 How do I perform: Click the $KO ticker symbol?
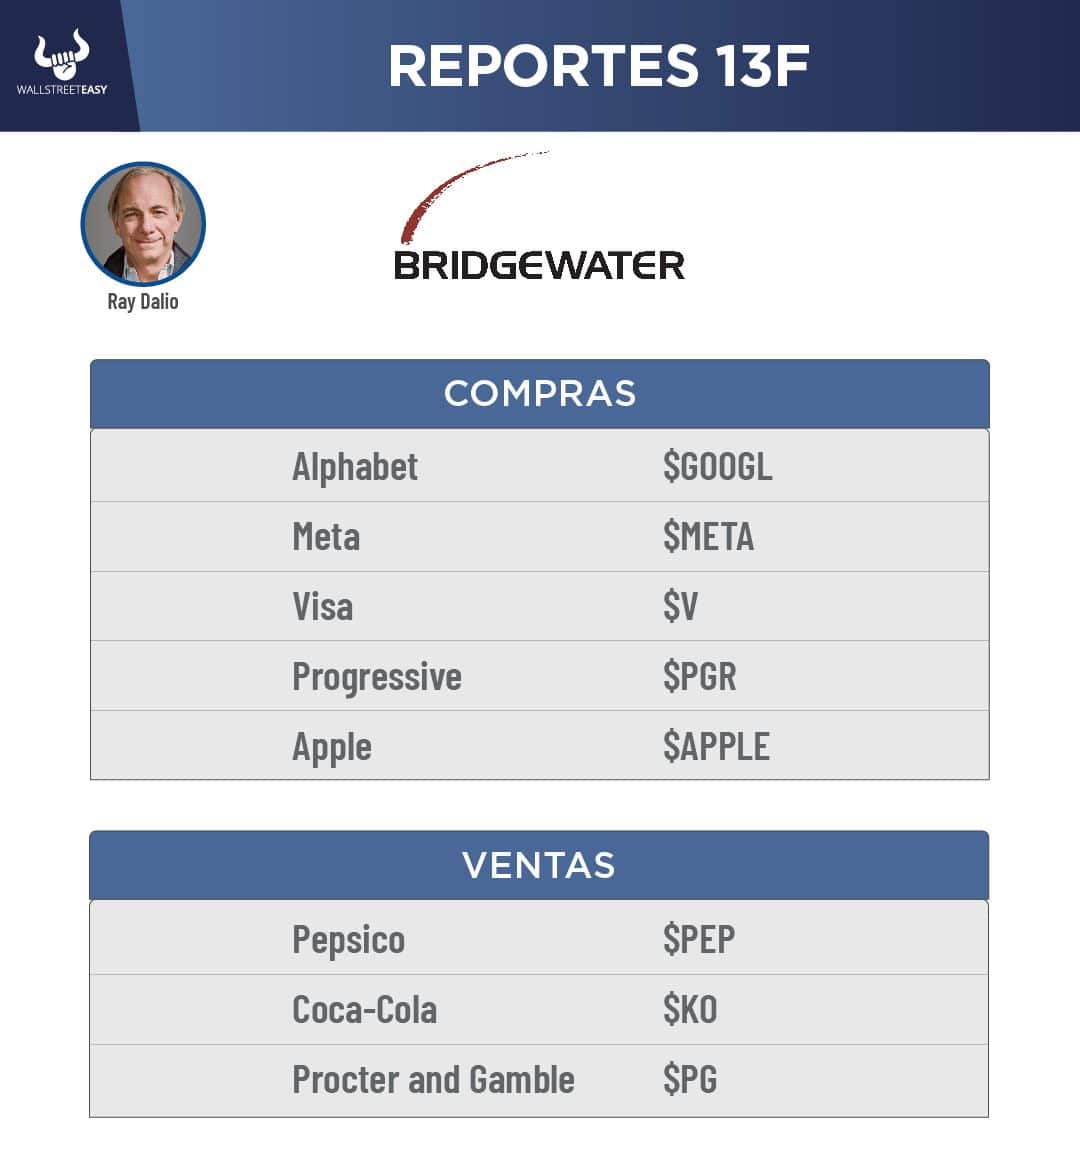pos(690,1010)
